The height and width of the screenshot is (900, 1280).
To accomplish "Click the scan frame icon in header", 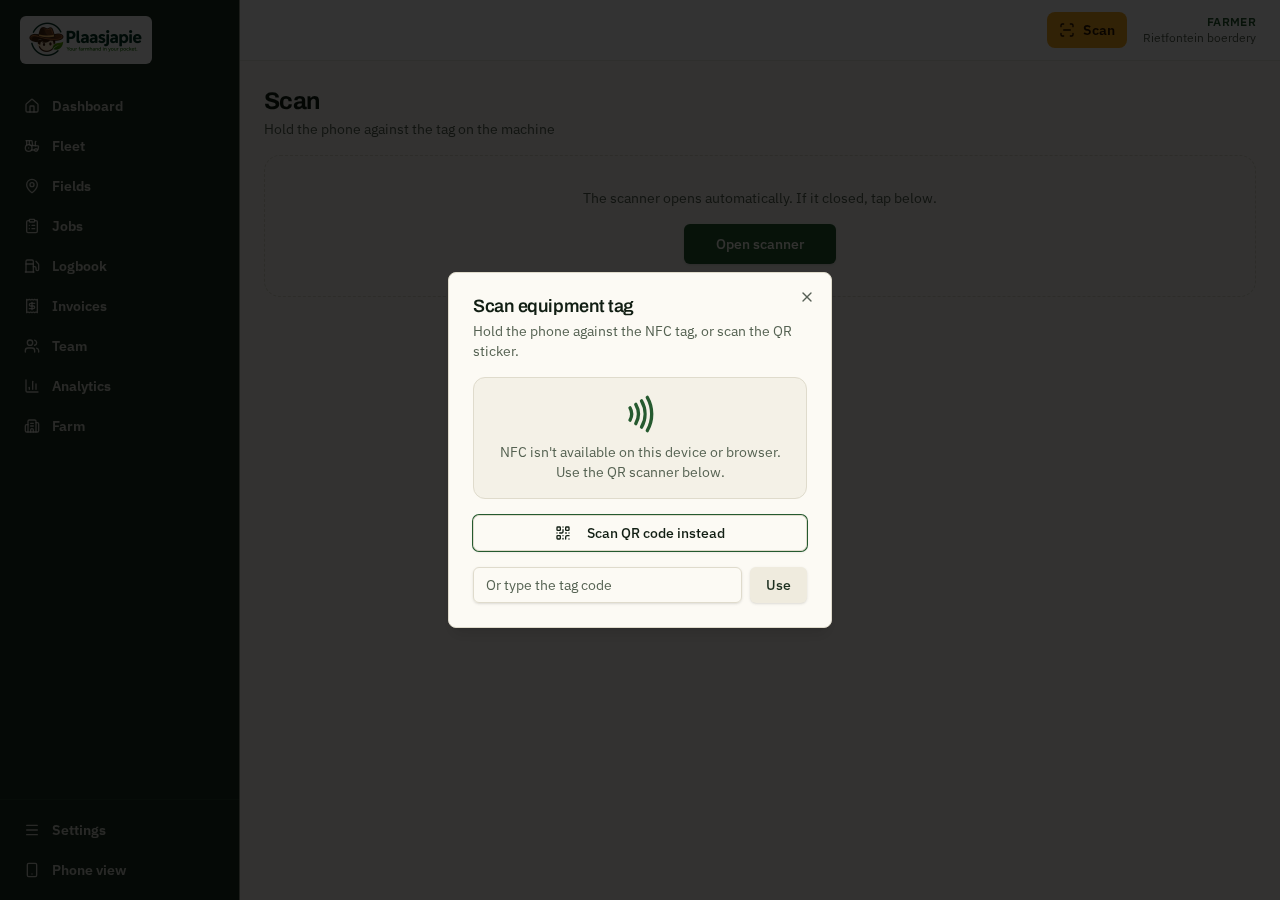I will click(1067, 30).
